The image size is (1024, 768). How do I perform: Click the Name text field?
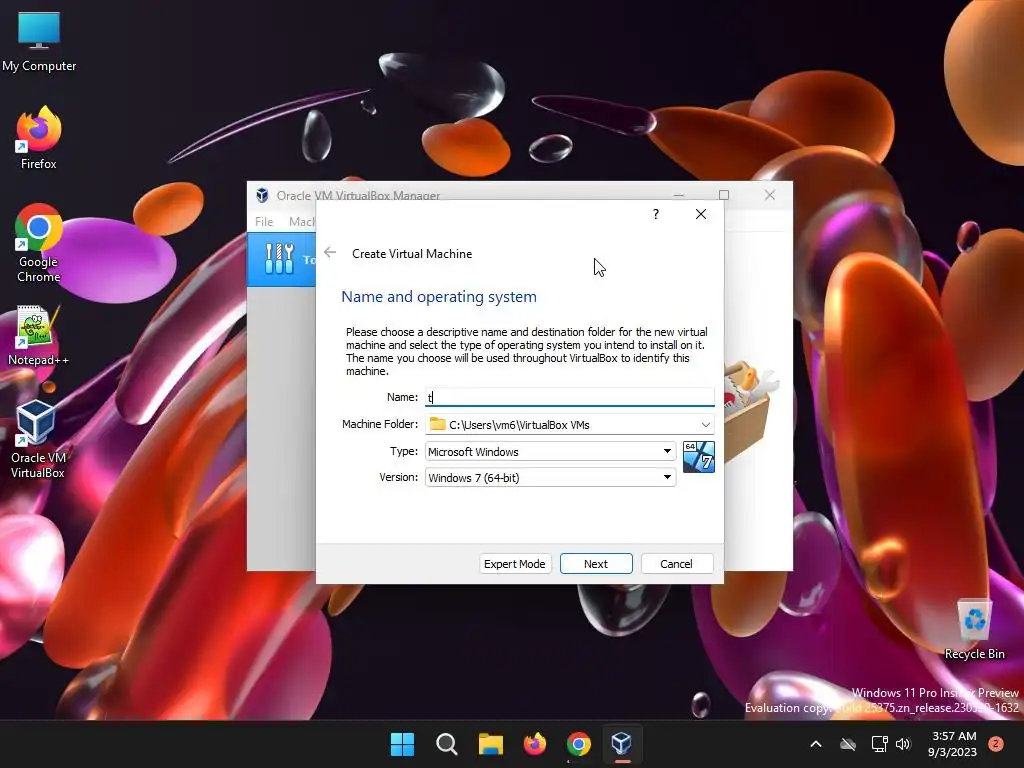point(569,397)
